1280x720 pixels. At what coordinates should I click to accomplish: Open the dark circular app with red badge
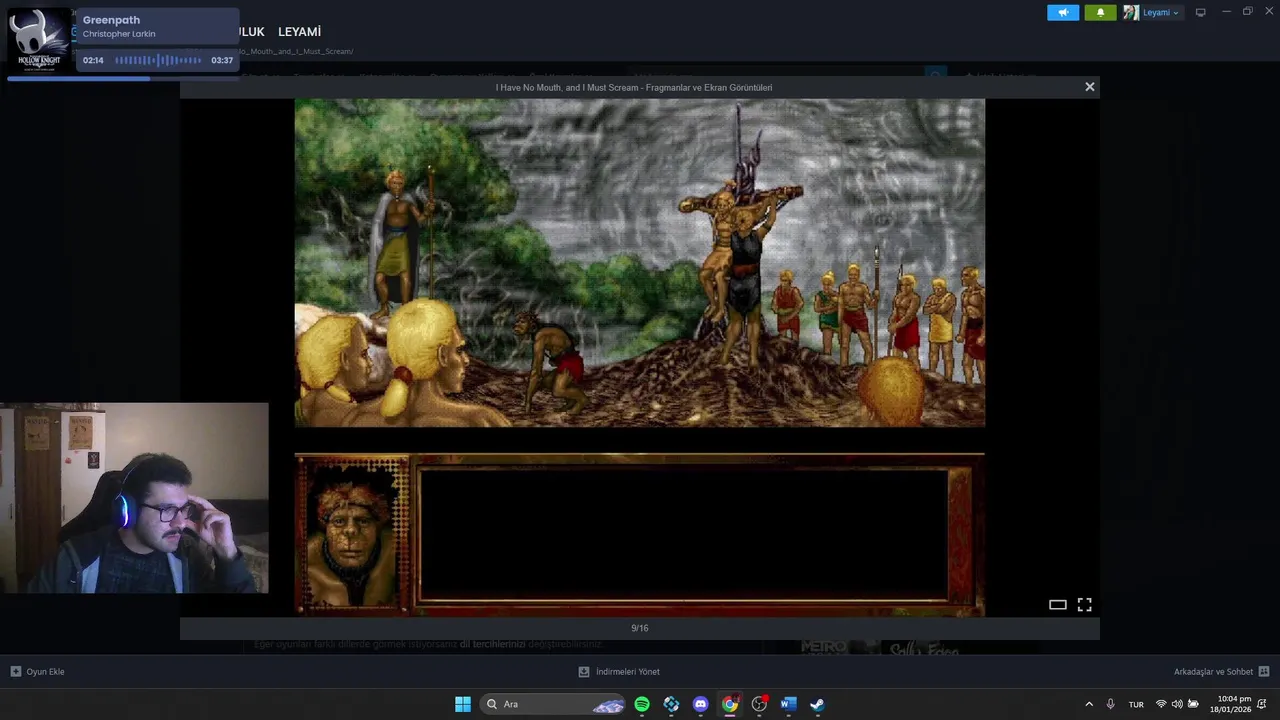759,704
